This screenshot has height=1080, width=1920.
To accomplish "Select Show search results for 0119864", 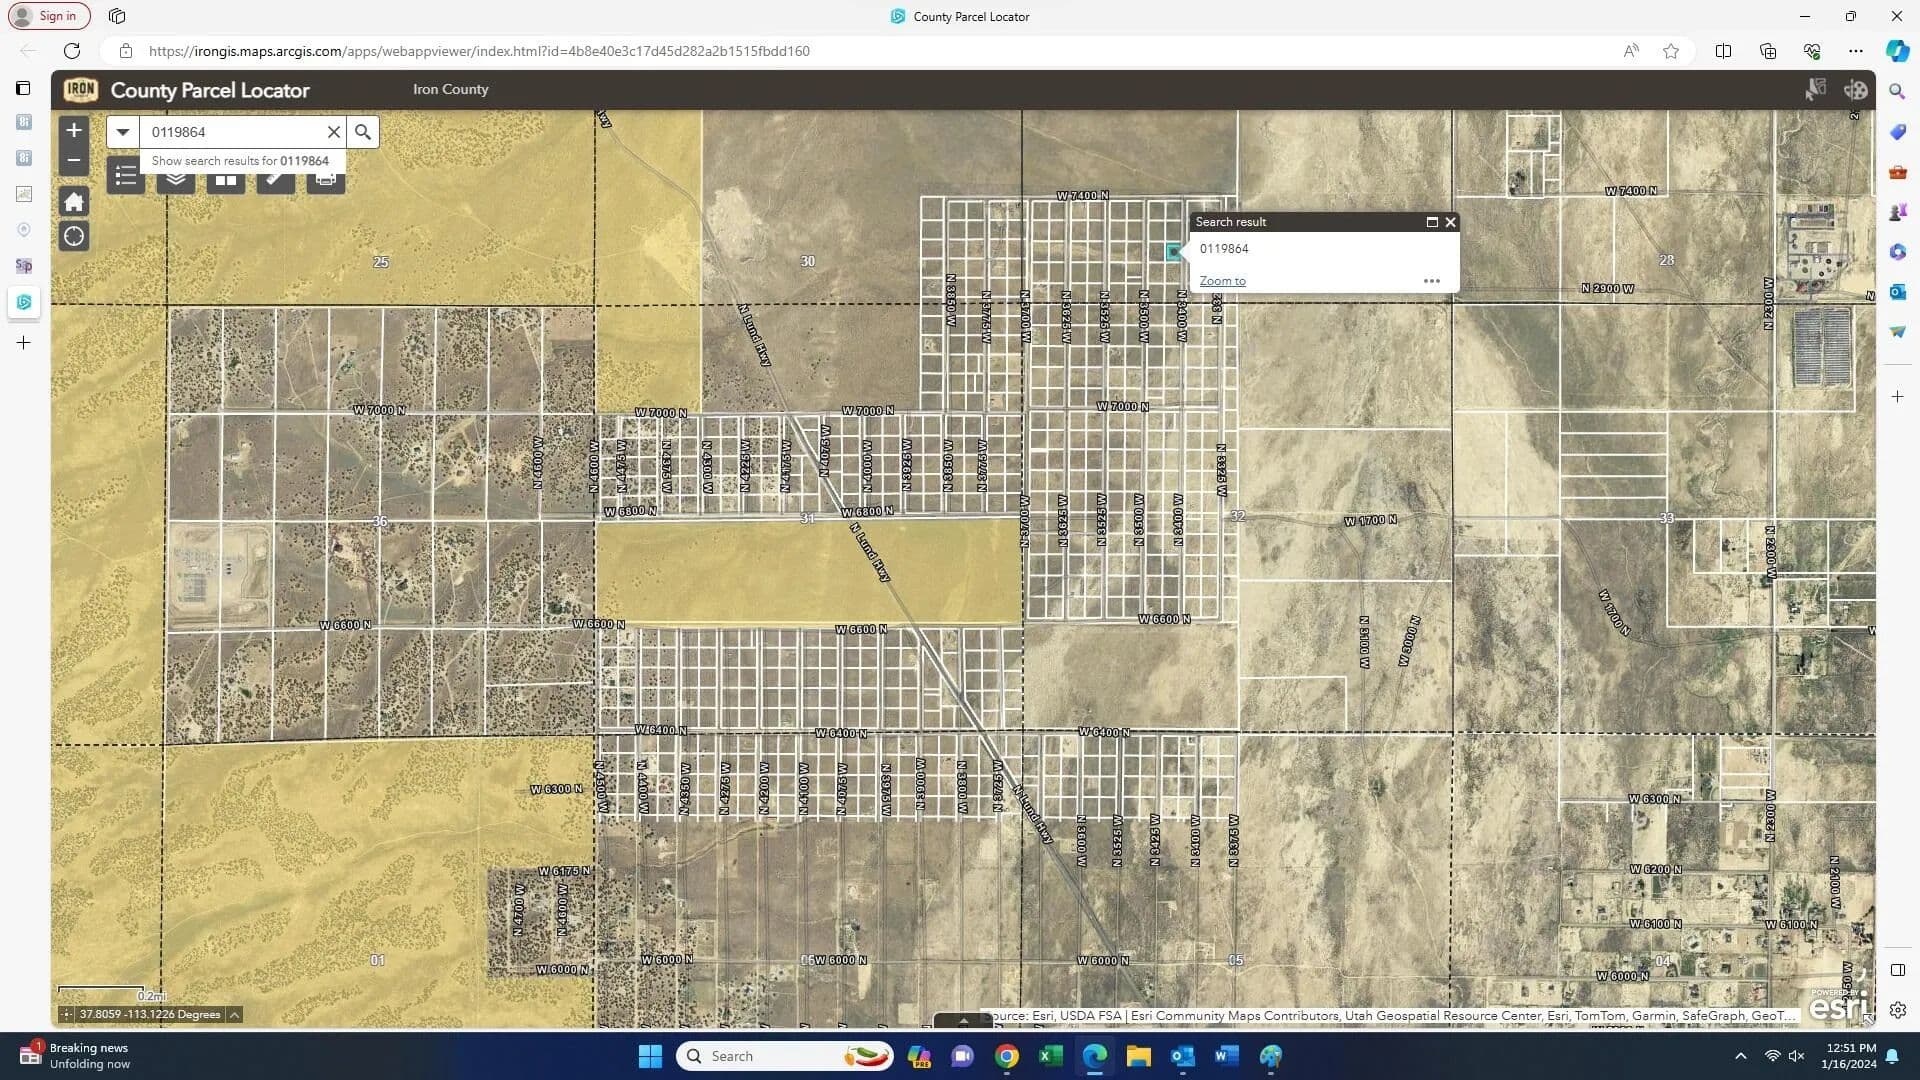I will point(240,161).
